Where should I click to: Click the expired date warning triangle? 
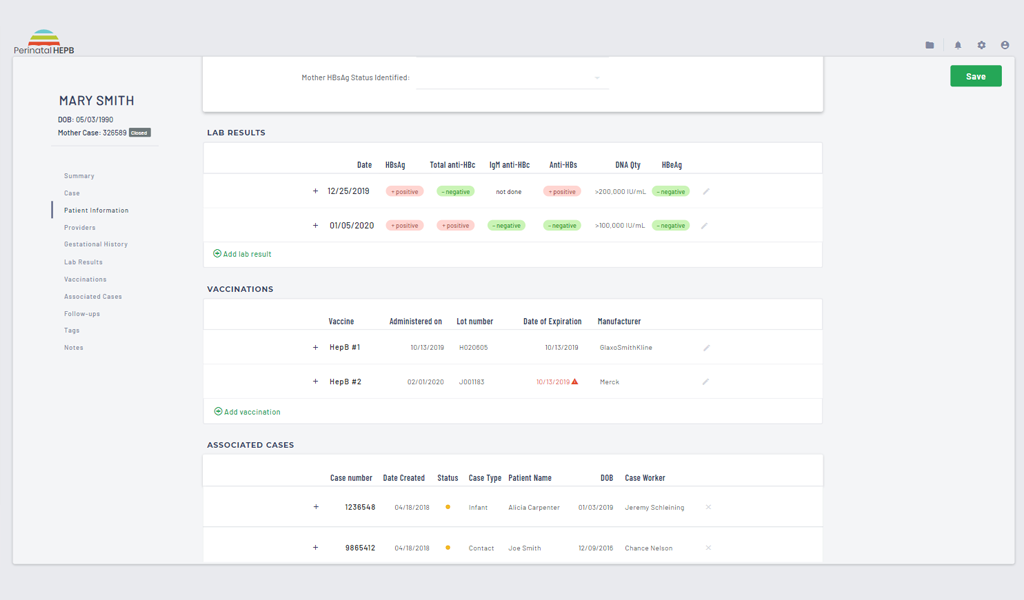[575, 382]
